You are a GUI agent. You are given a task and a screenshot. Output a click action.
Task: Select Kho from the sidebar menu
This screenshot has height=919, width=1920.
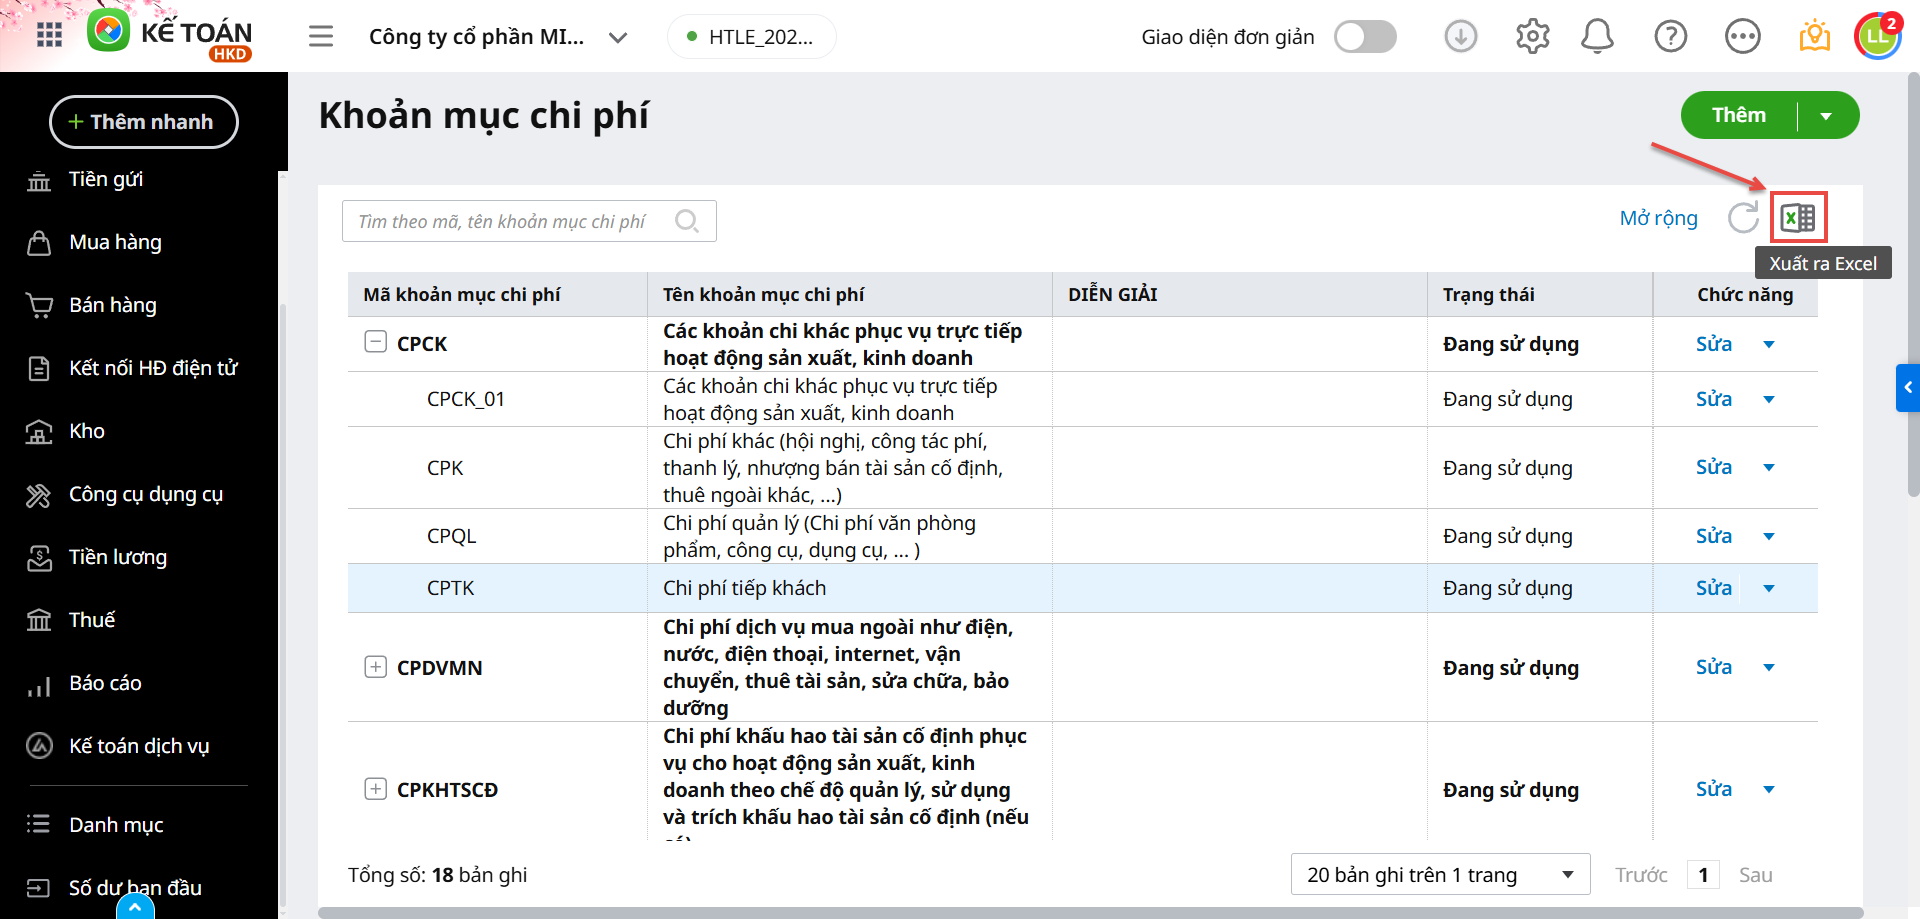(x=87, y=431)
